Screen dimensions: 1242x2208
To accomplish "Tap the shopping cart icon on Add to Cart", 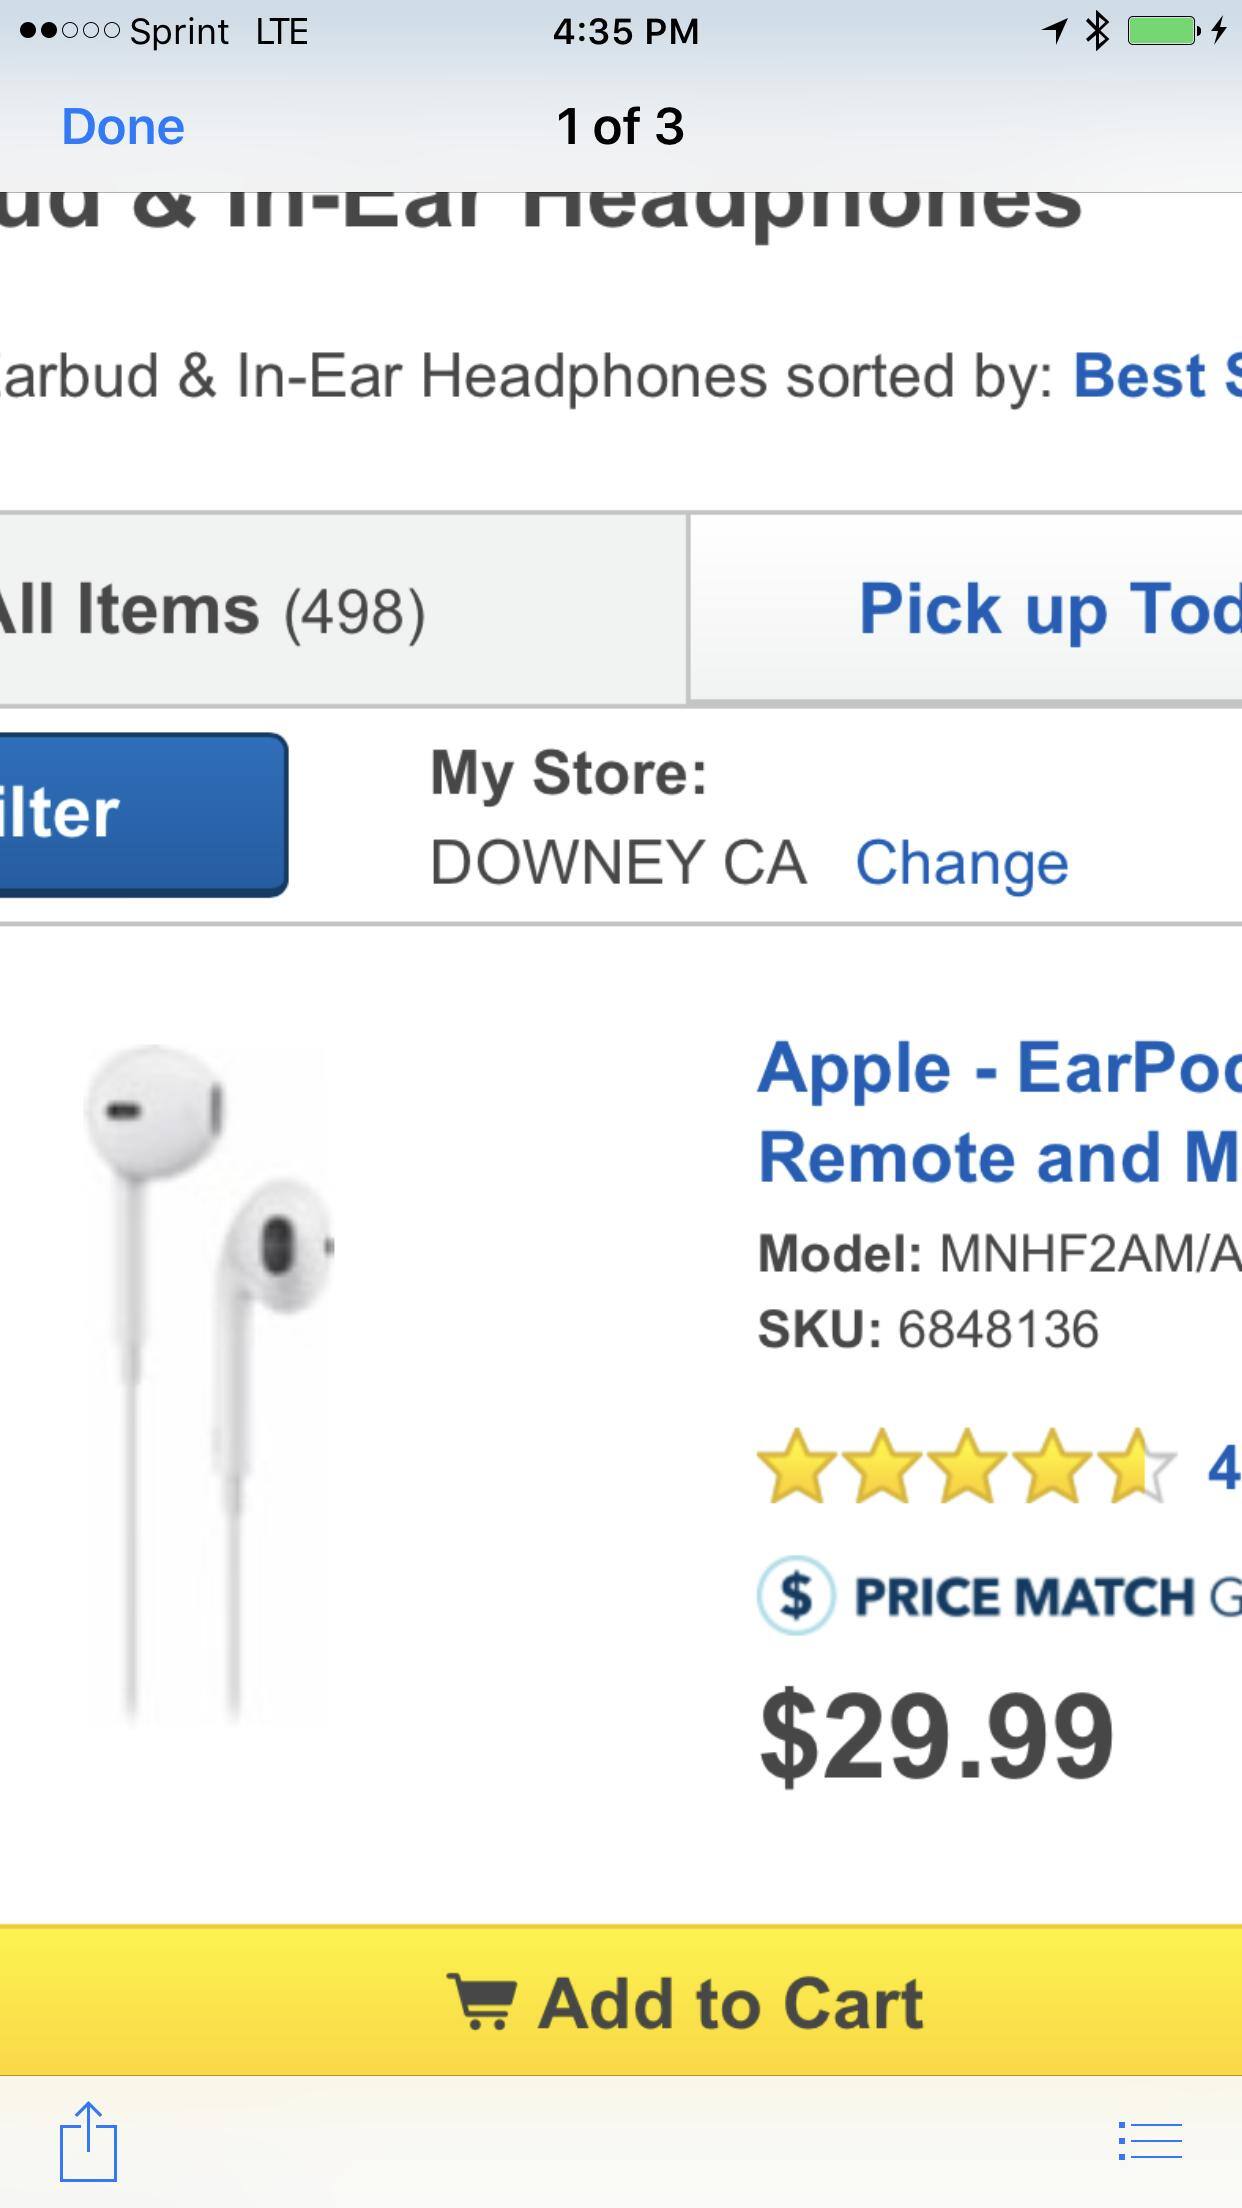I will click(x=482, y=2002).
